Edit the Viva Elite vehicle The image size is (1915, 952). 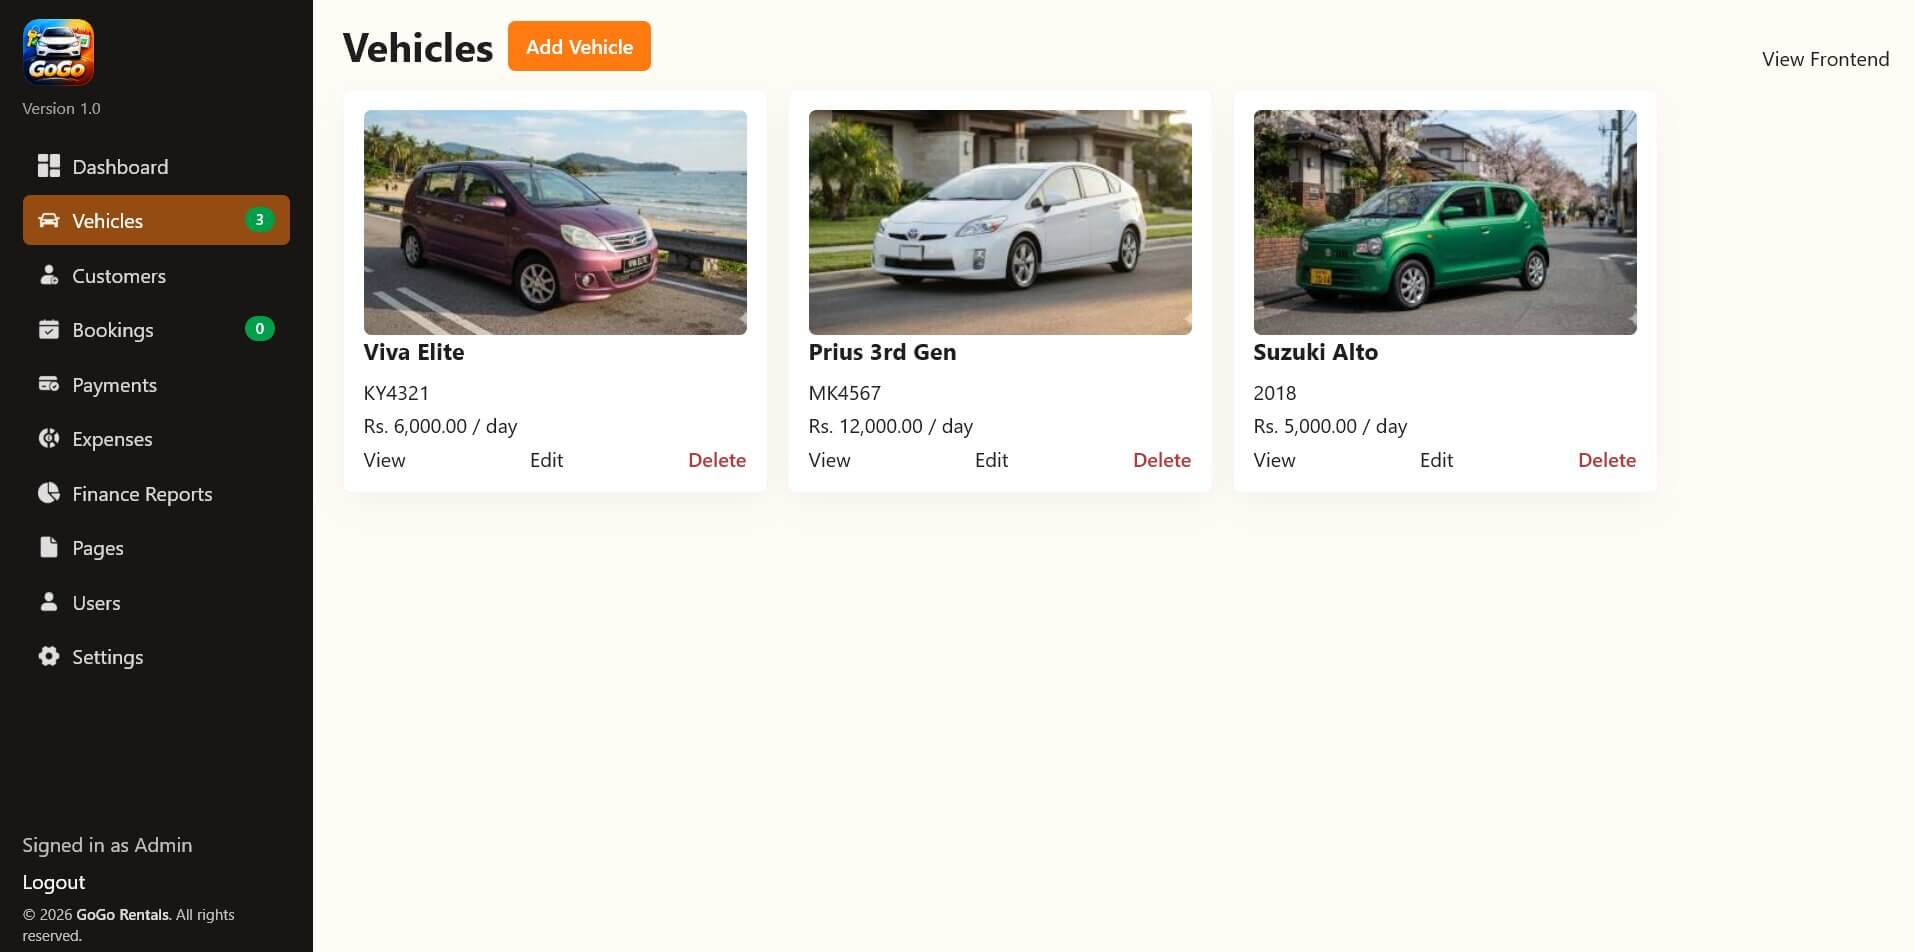click(x=546, y=460)
